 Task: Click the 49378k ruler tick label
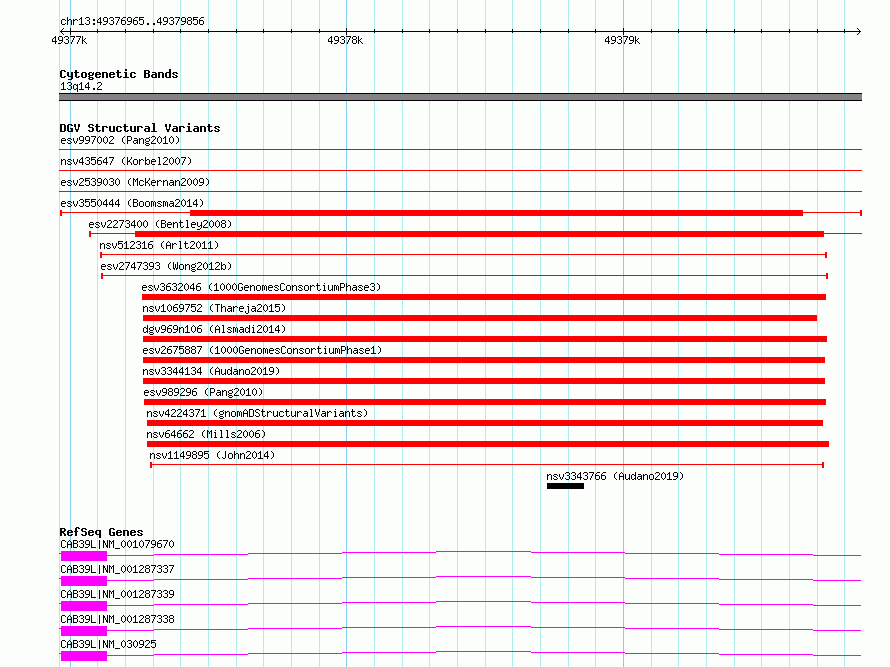click(x=345, y=40)
